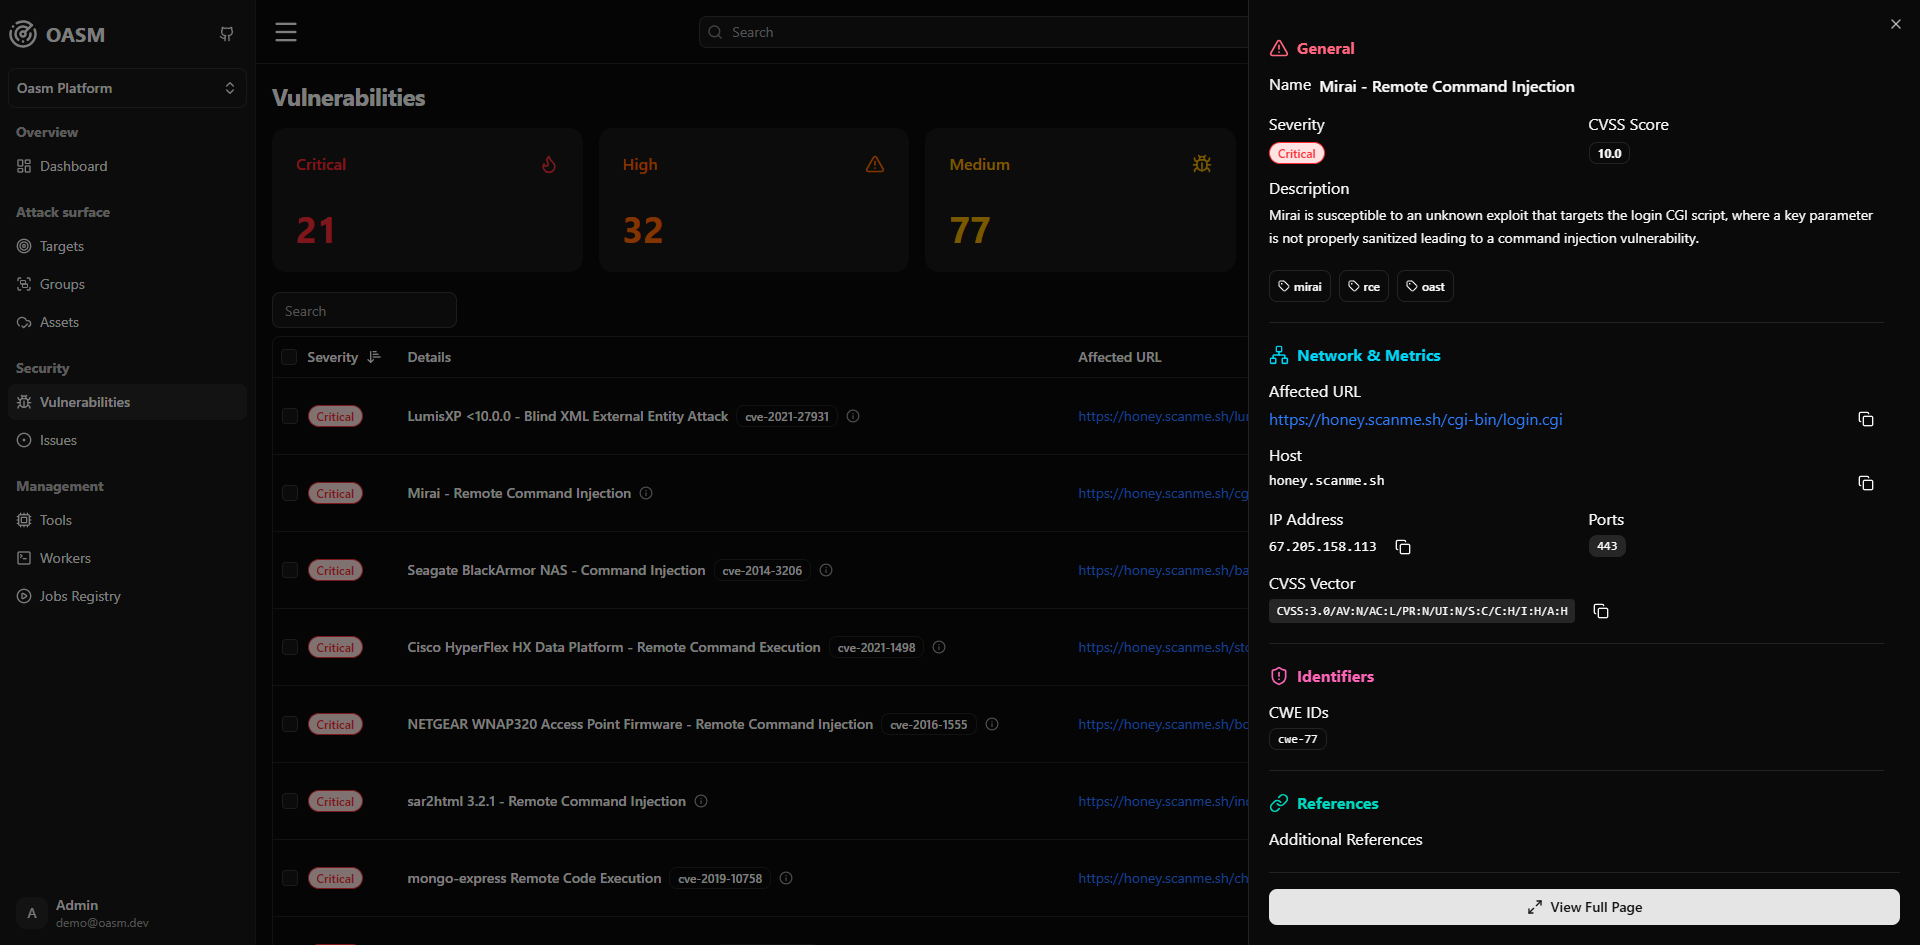Click info icon beside LumisXP row
Viewport: 1920px width, 945px height.
(x=853, y=416)
